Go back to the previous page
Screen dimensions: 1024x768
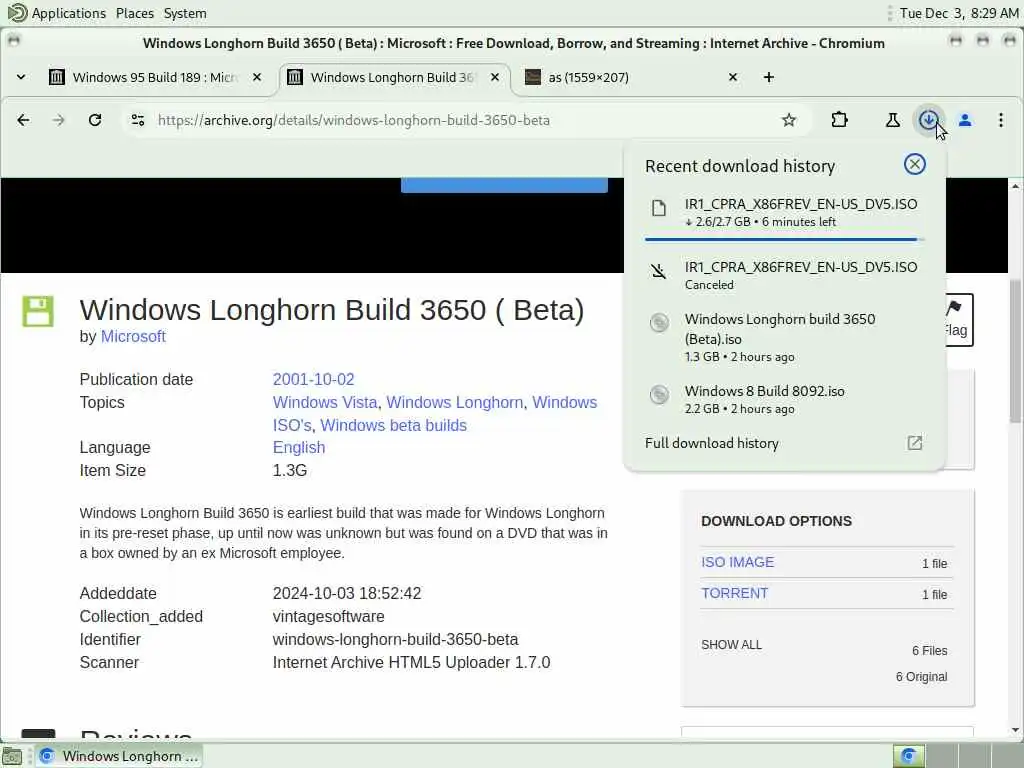pyautogui.click(x=24, y=120)
